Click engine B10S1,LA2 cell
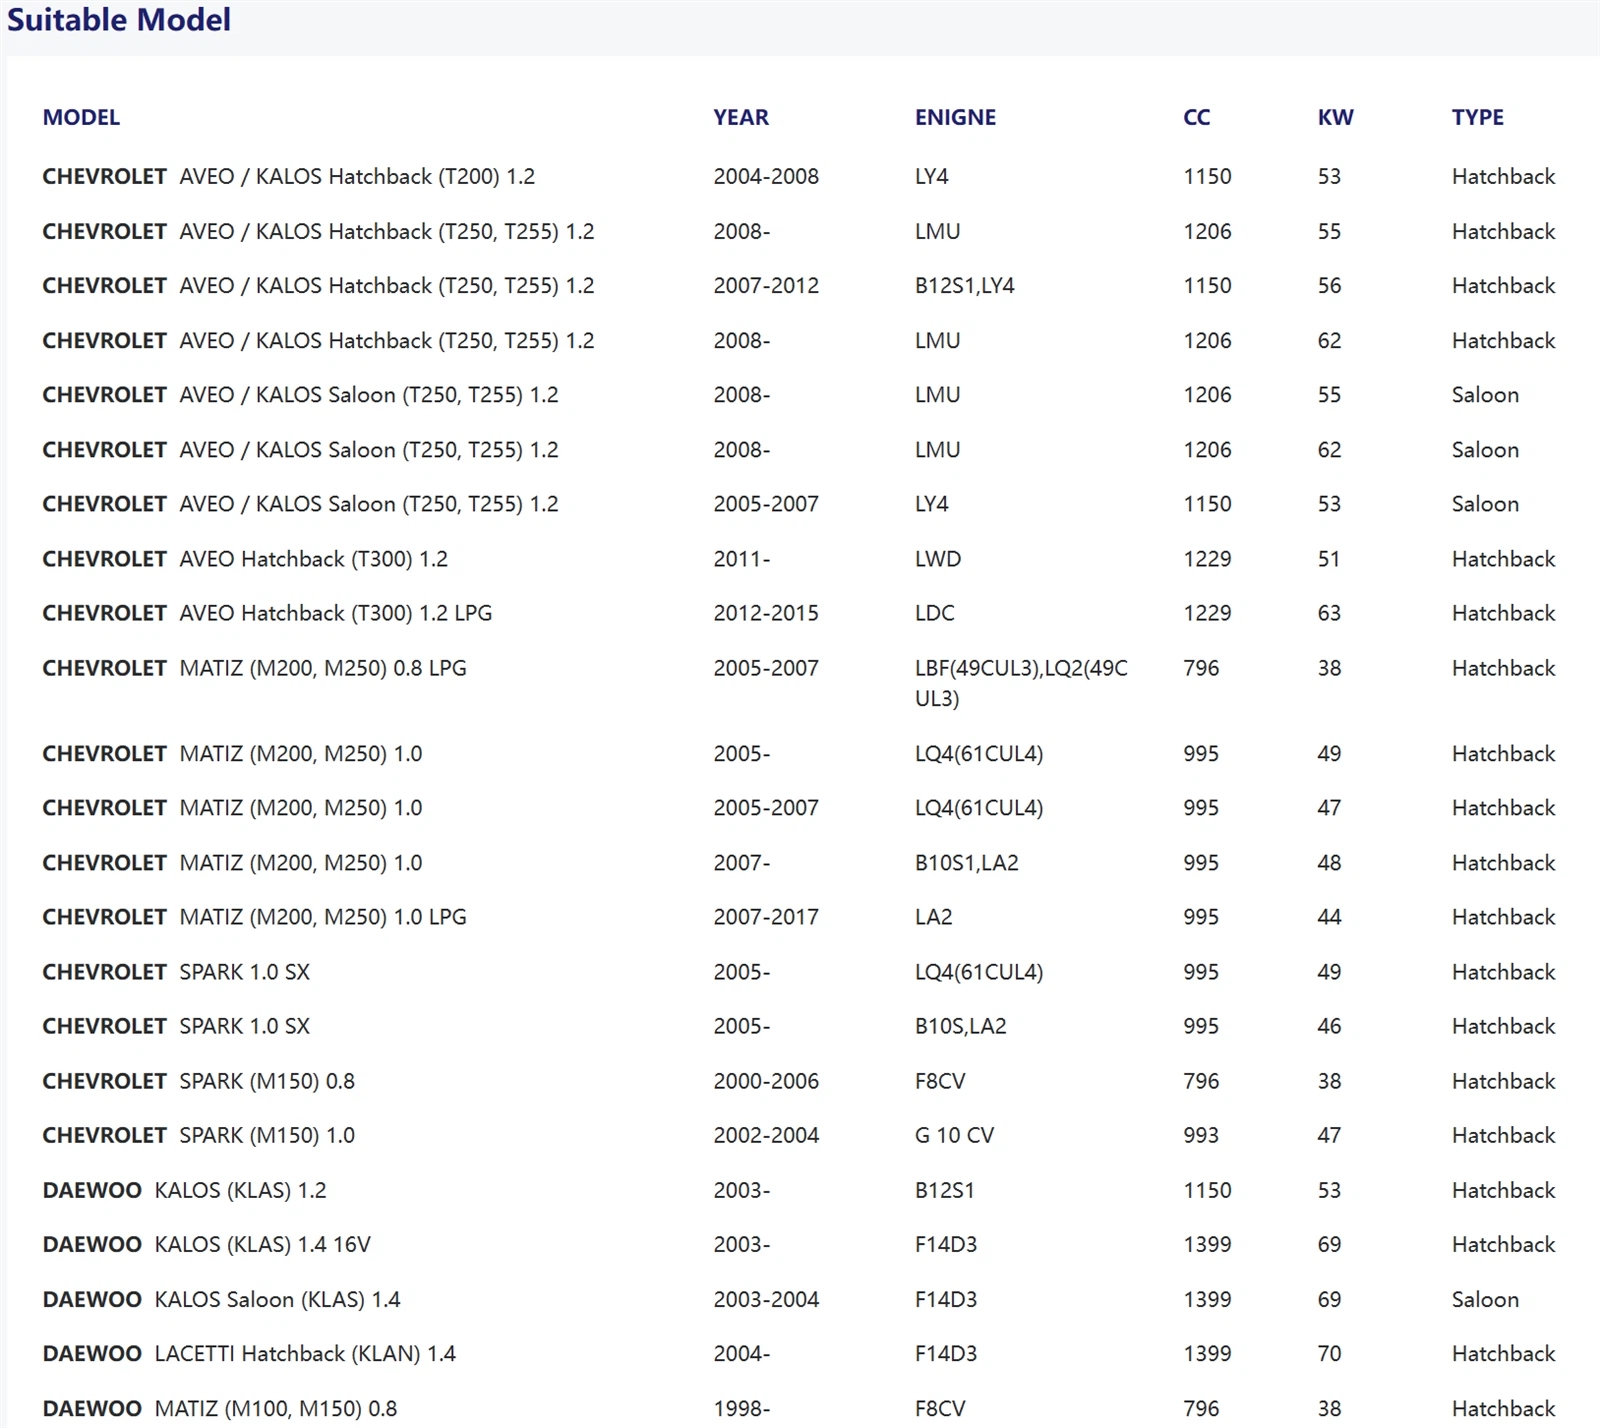1600x1428 pixels. [x=966, y=863]
